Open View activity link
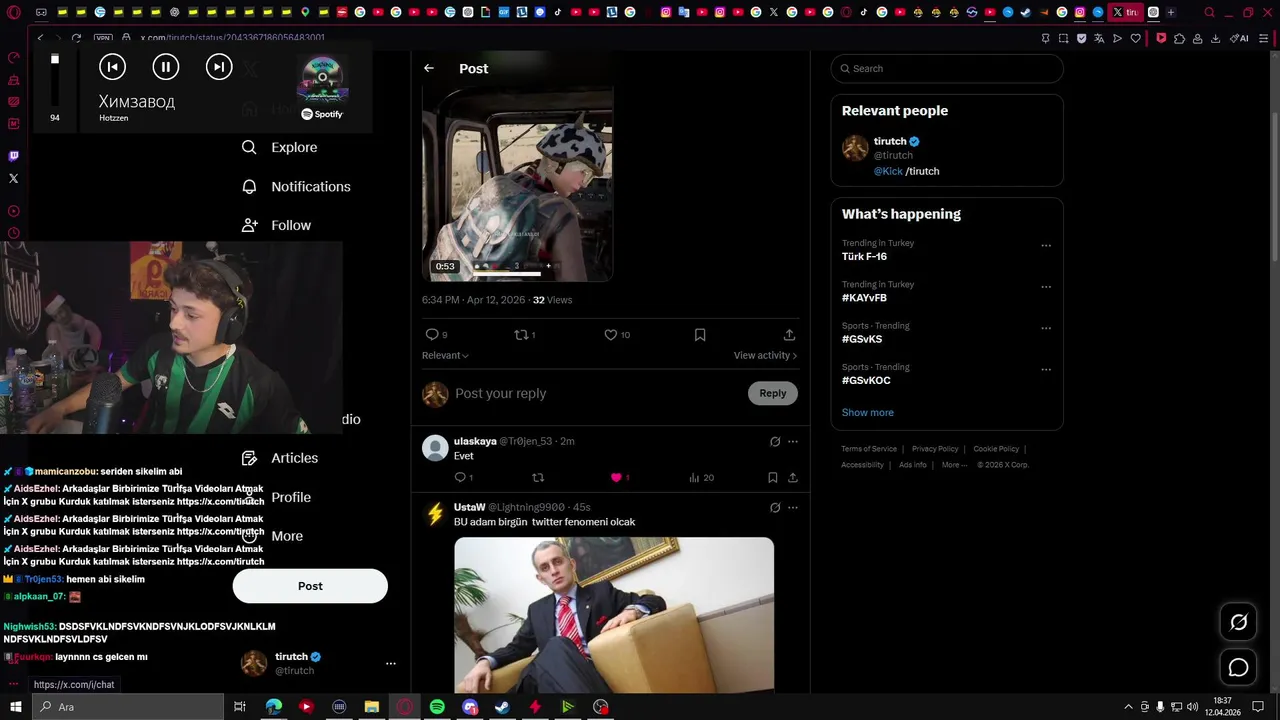 click(765, 355)
